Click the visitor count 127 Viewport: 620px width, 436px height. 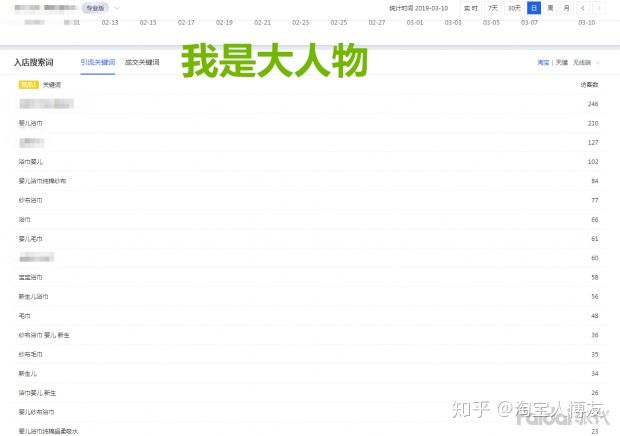click(x=593, y=142)
